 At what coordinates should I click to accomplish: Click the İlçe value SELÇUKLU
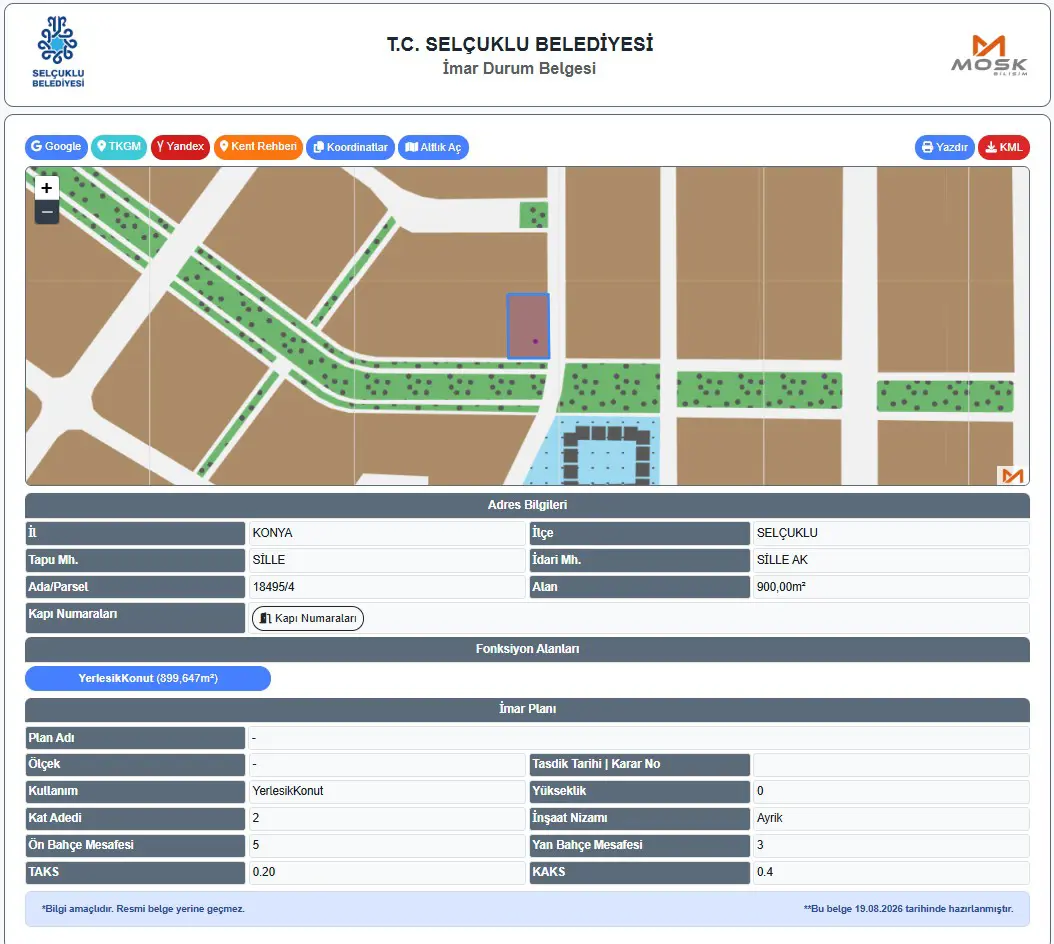(x=891, y=533)
